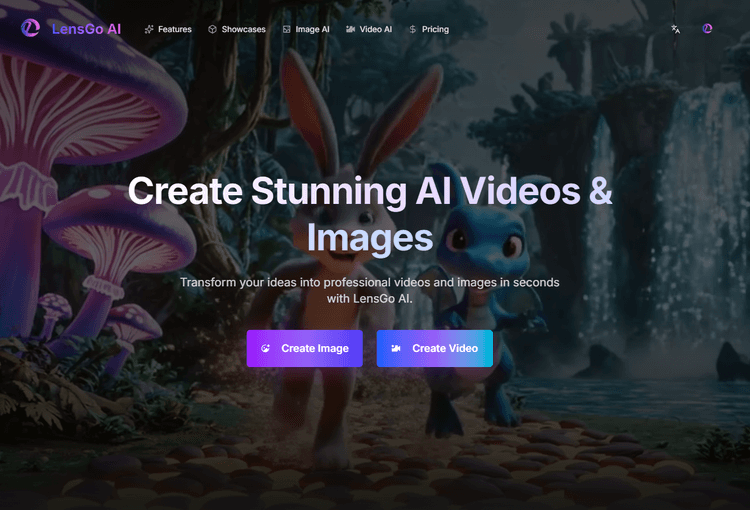
Task: Open the language translation switcher
Action: pyautogui.click(x=676, y=29)
